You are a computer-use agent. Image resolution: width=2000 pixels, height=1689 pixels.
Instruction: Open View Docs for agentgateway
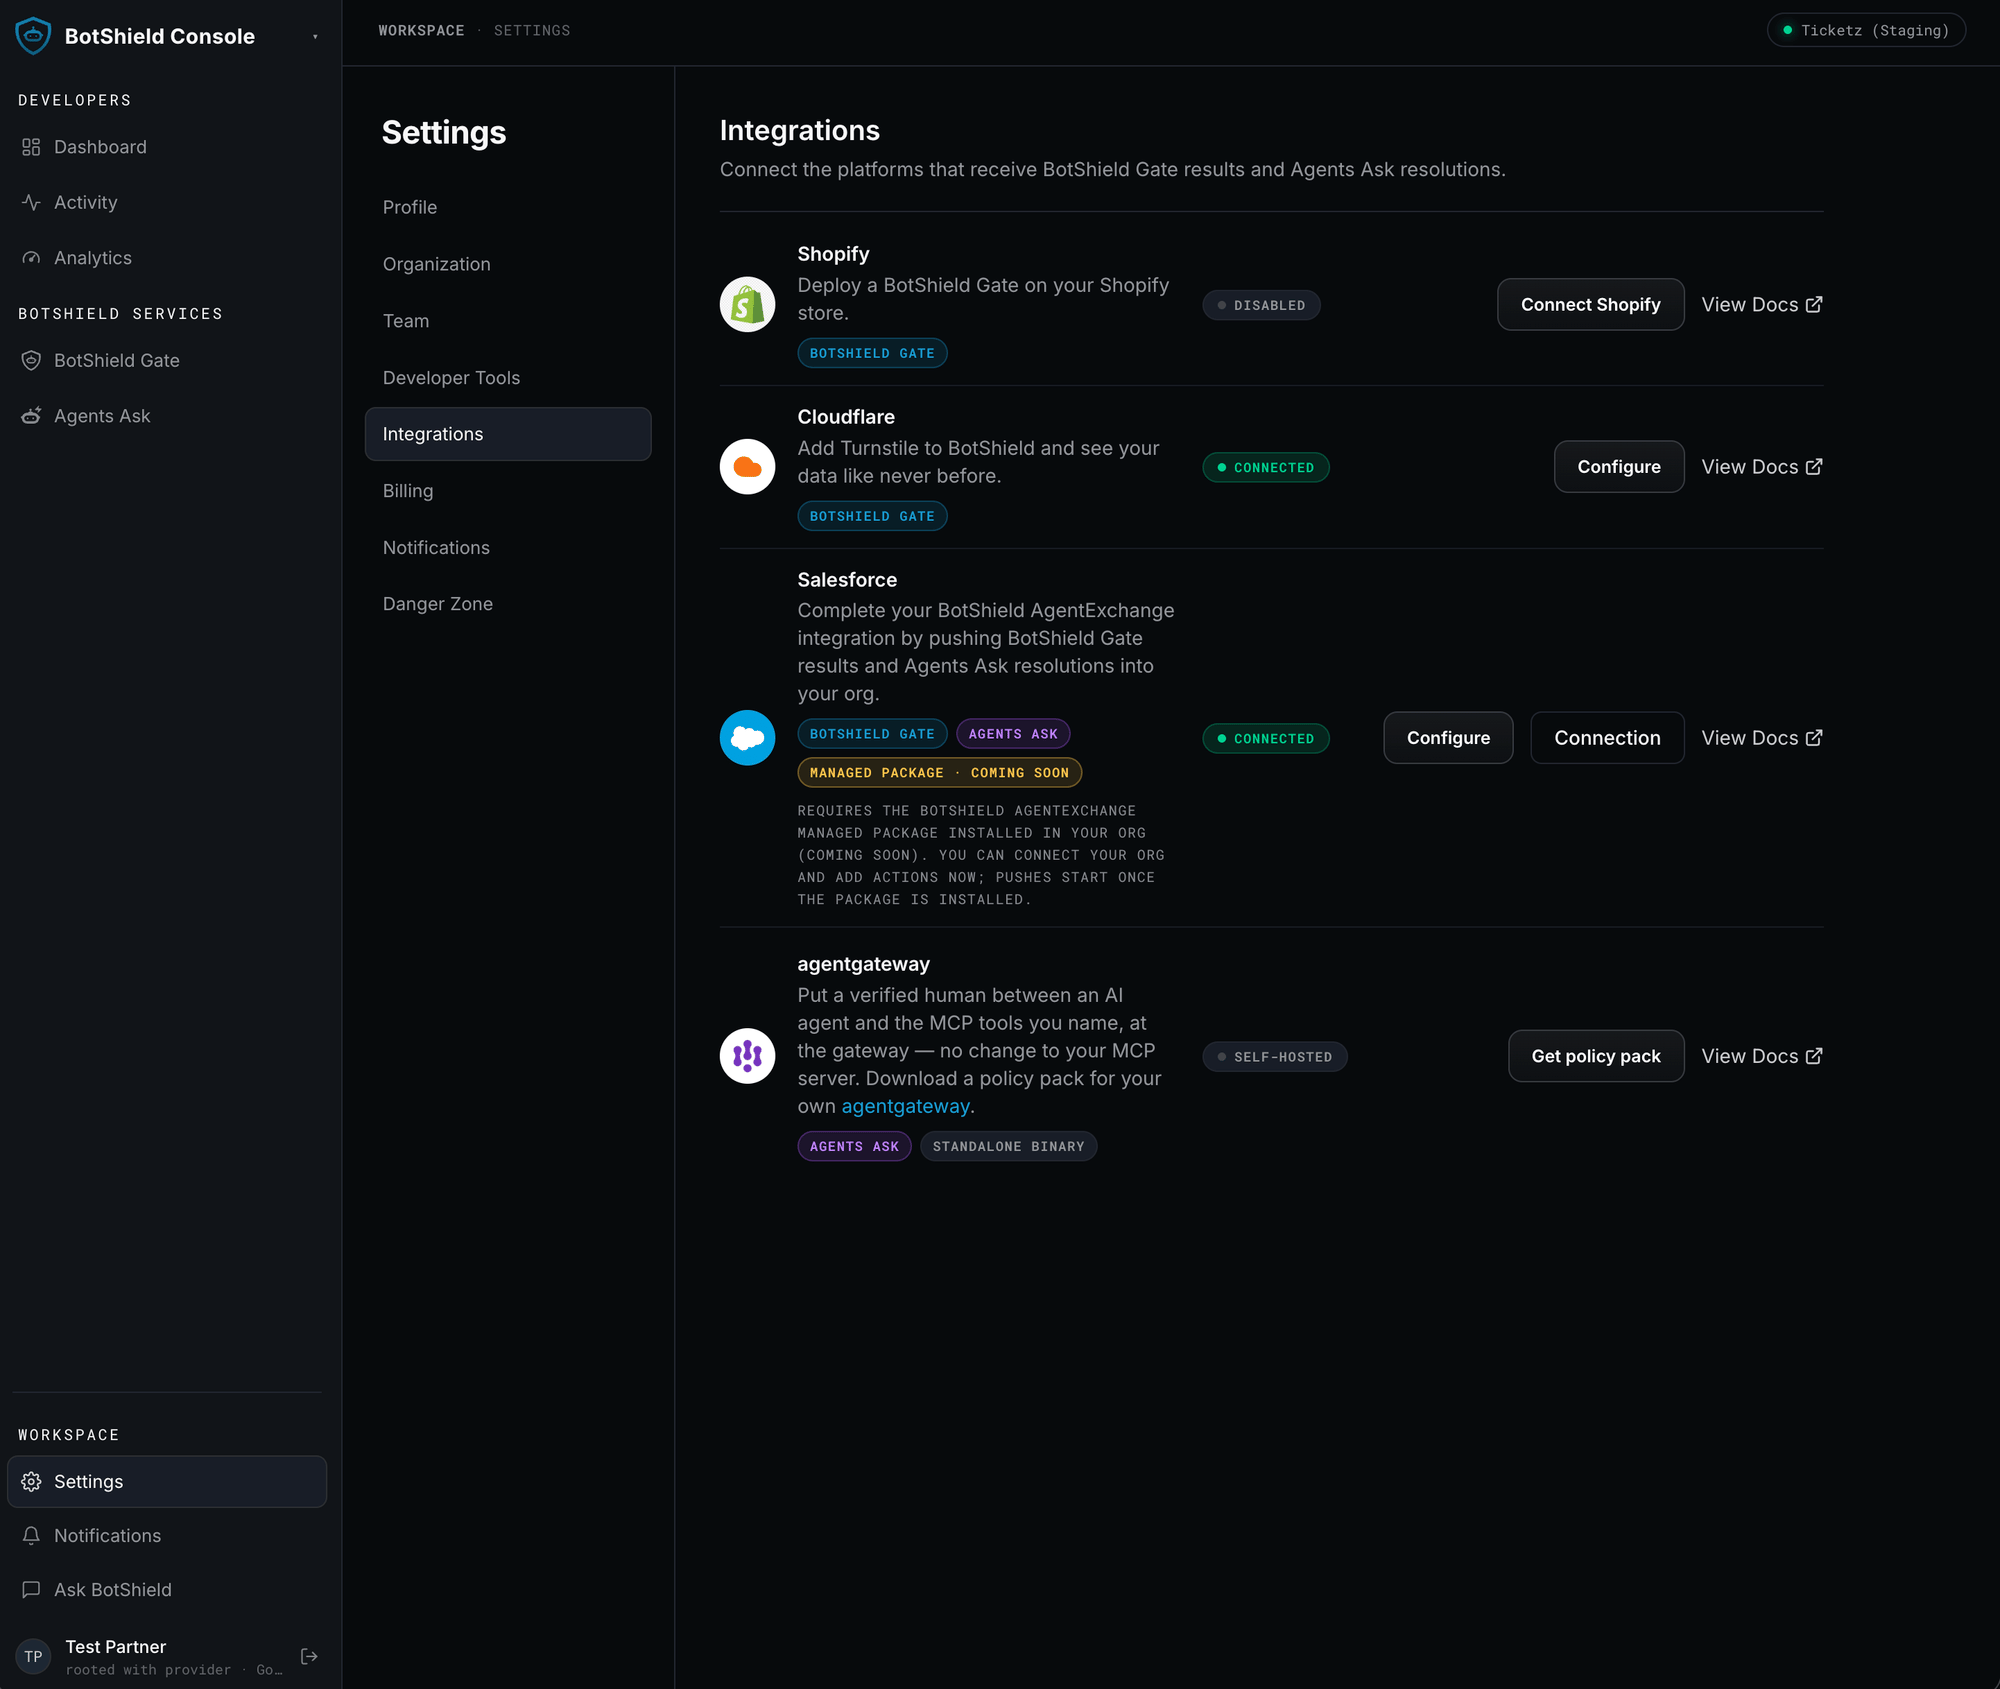[x=1762, y=1056]
